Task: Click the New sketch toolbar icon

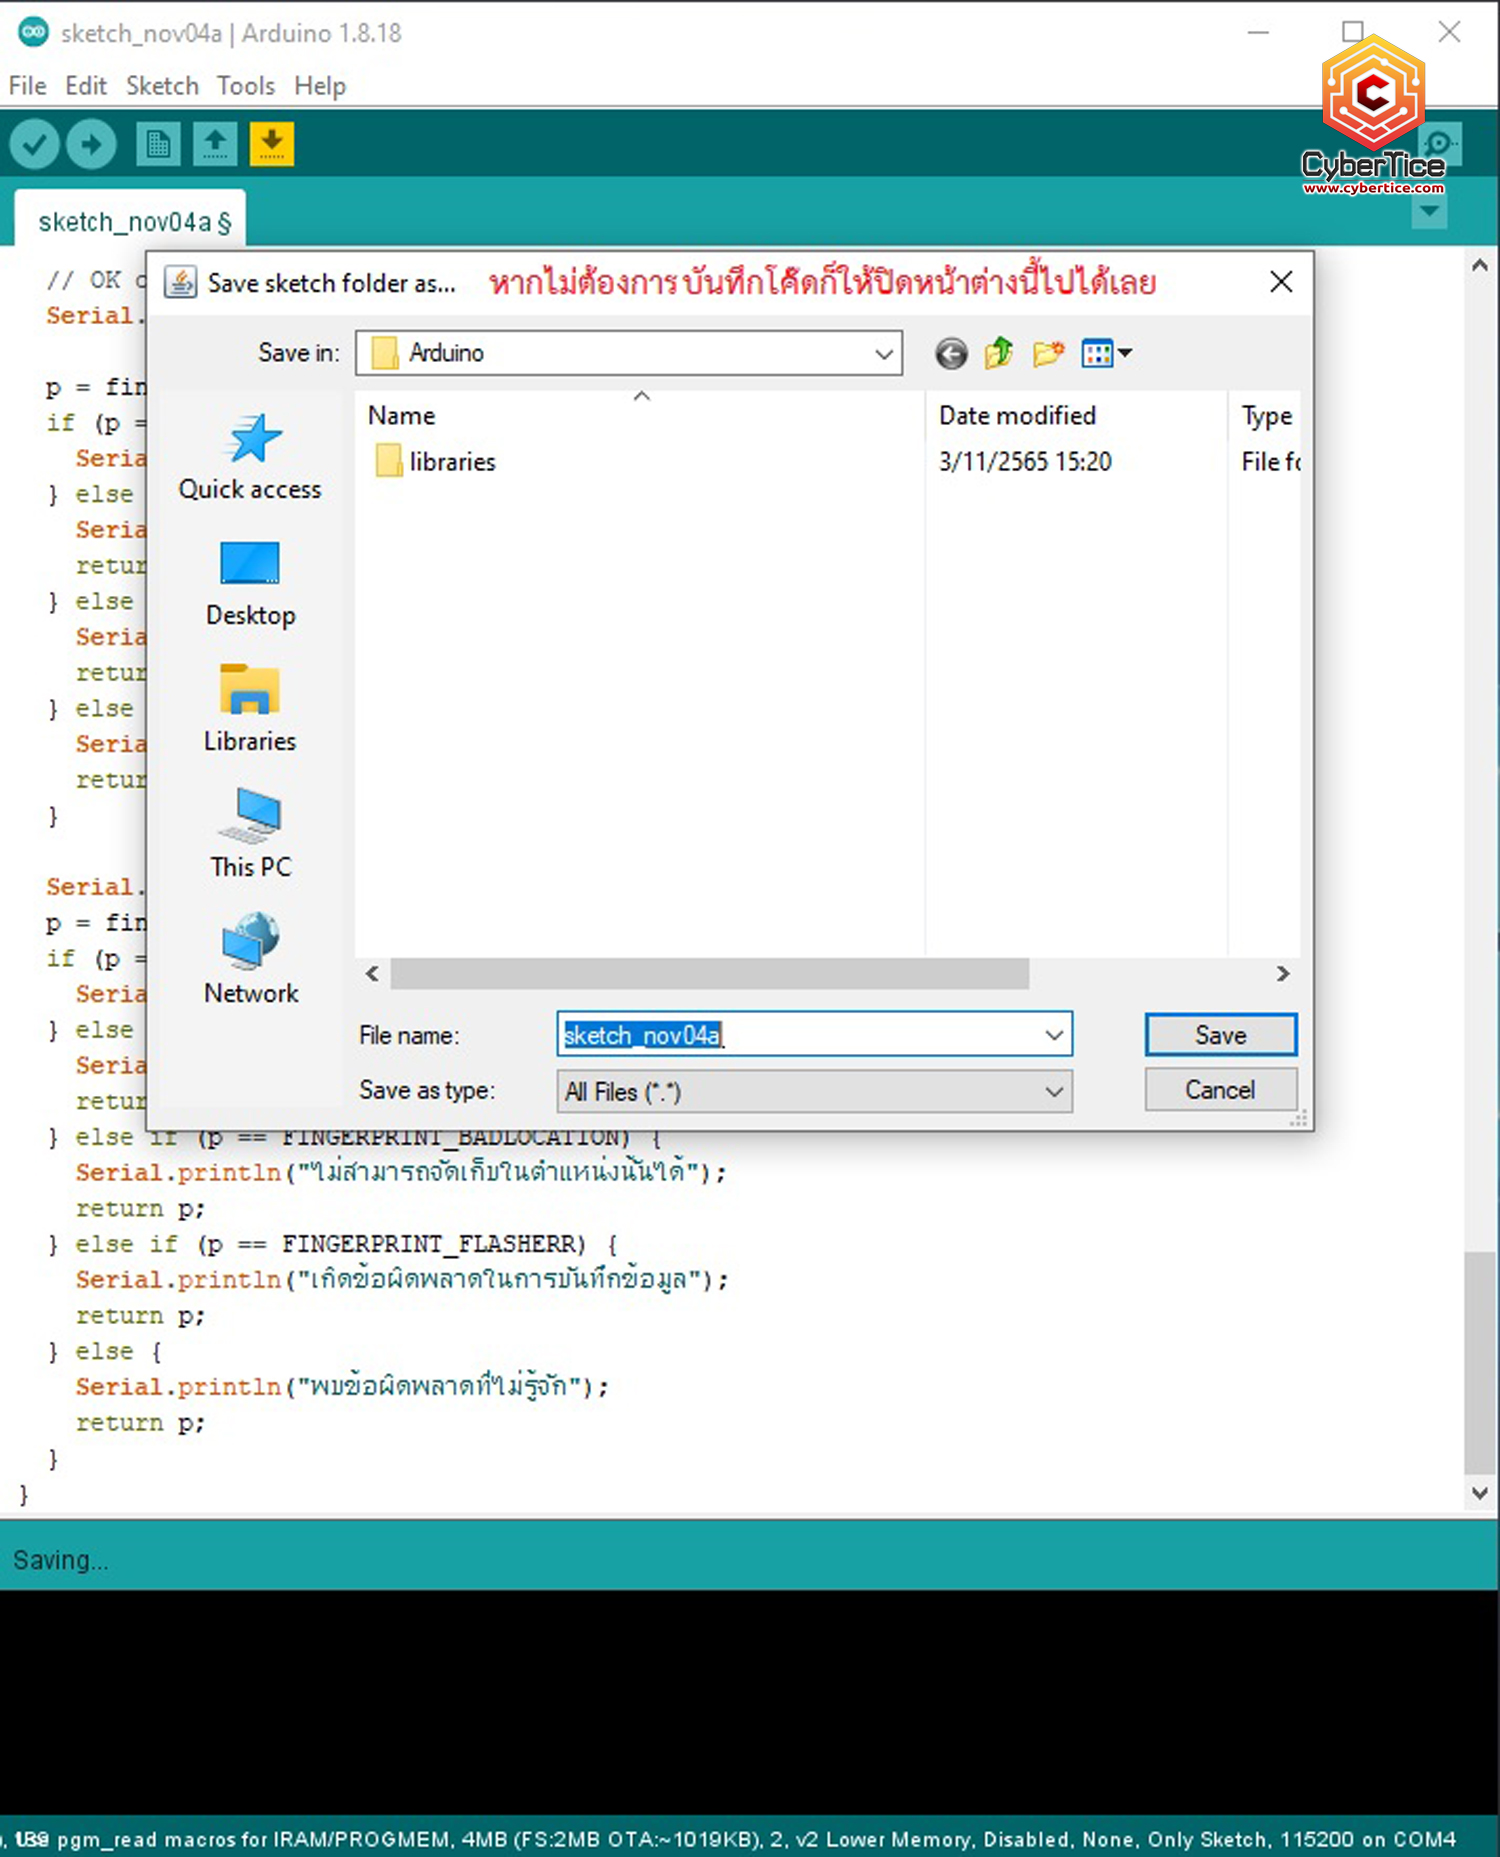Action: pos(157,145)
